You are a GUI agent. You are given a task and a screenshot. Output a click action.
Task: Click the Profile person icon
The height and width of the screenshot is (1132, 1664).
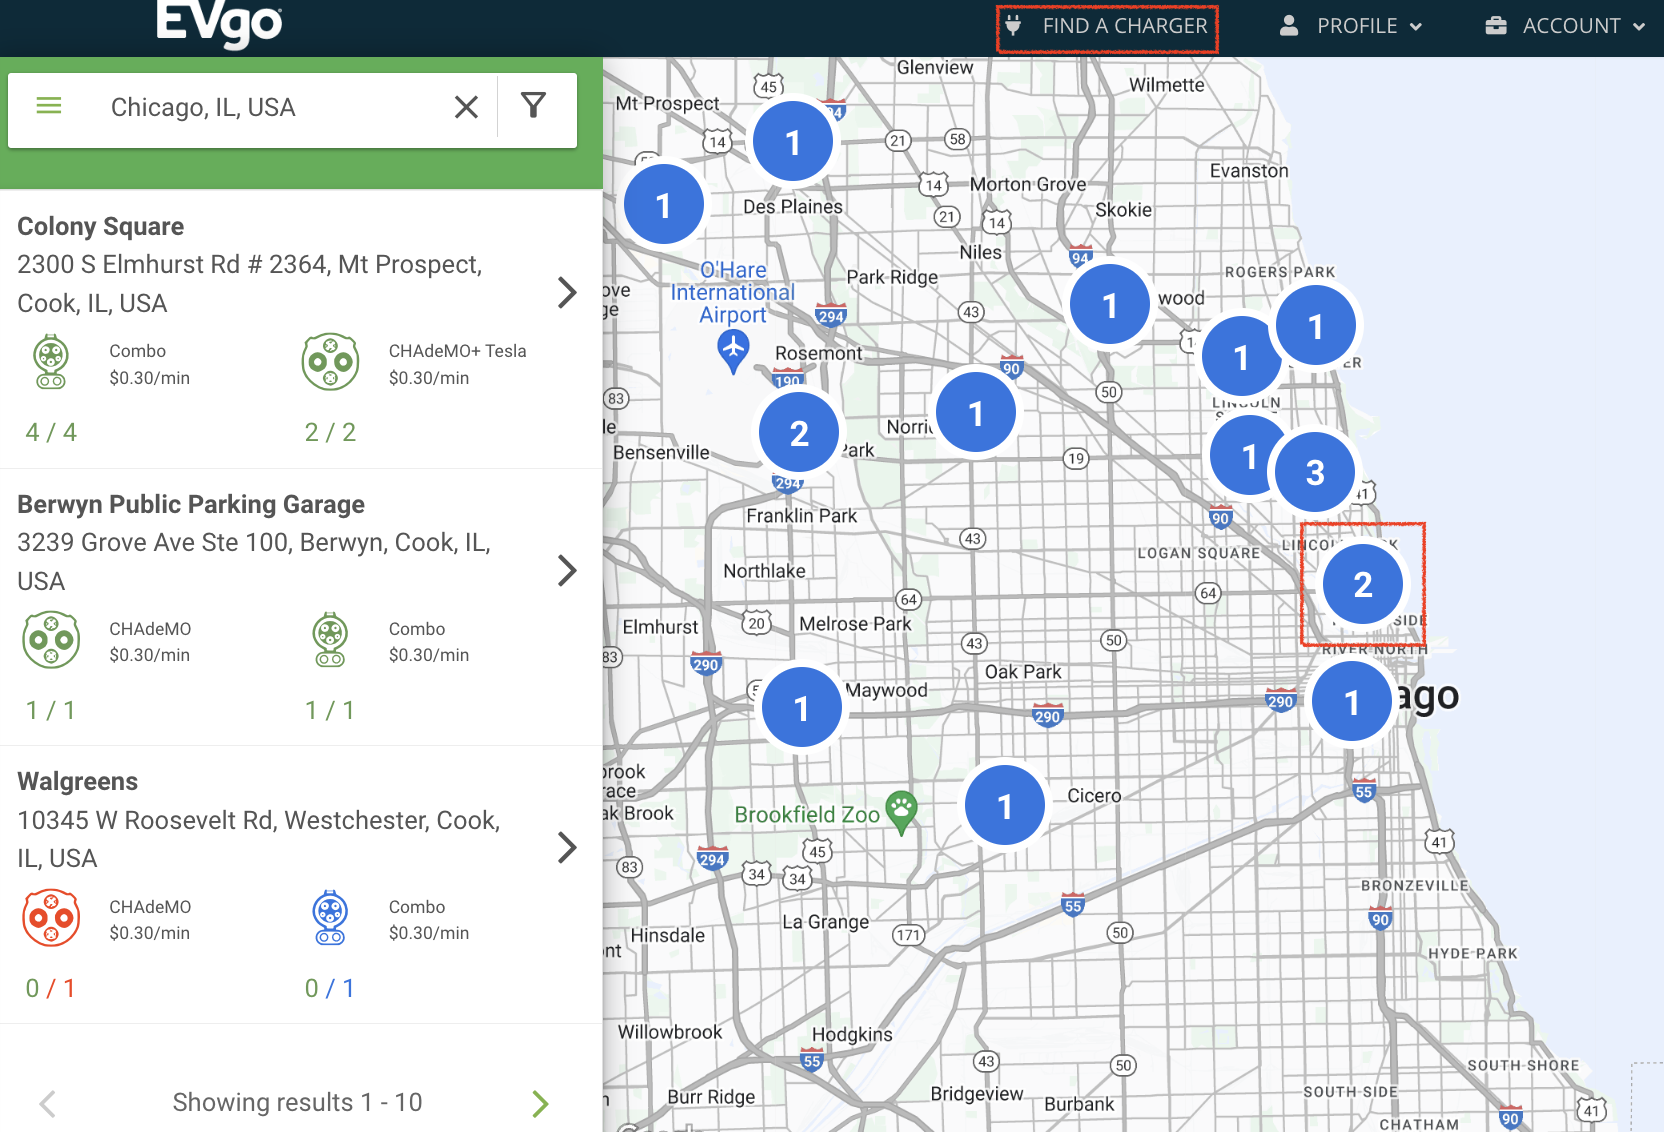pos(1289,26)
